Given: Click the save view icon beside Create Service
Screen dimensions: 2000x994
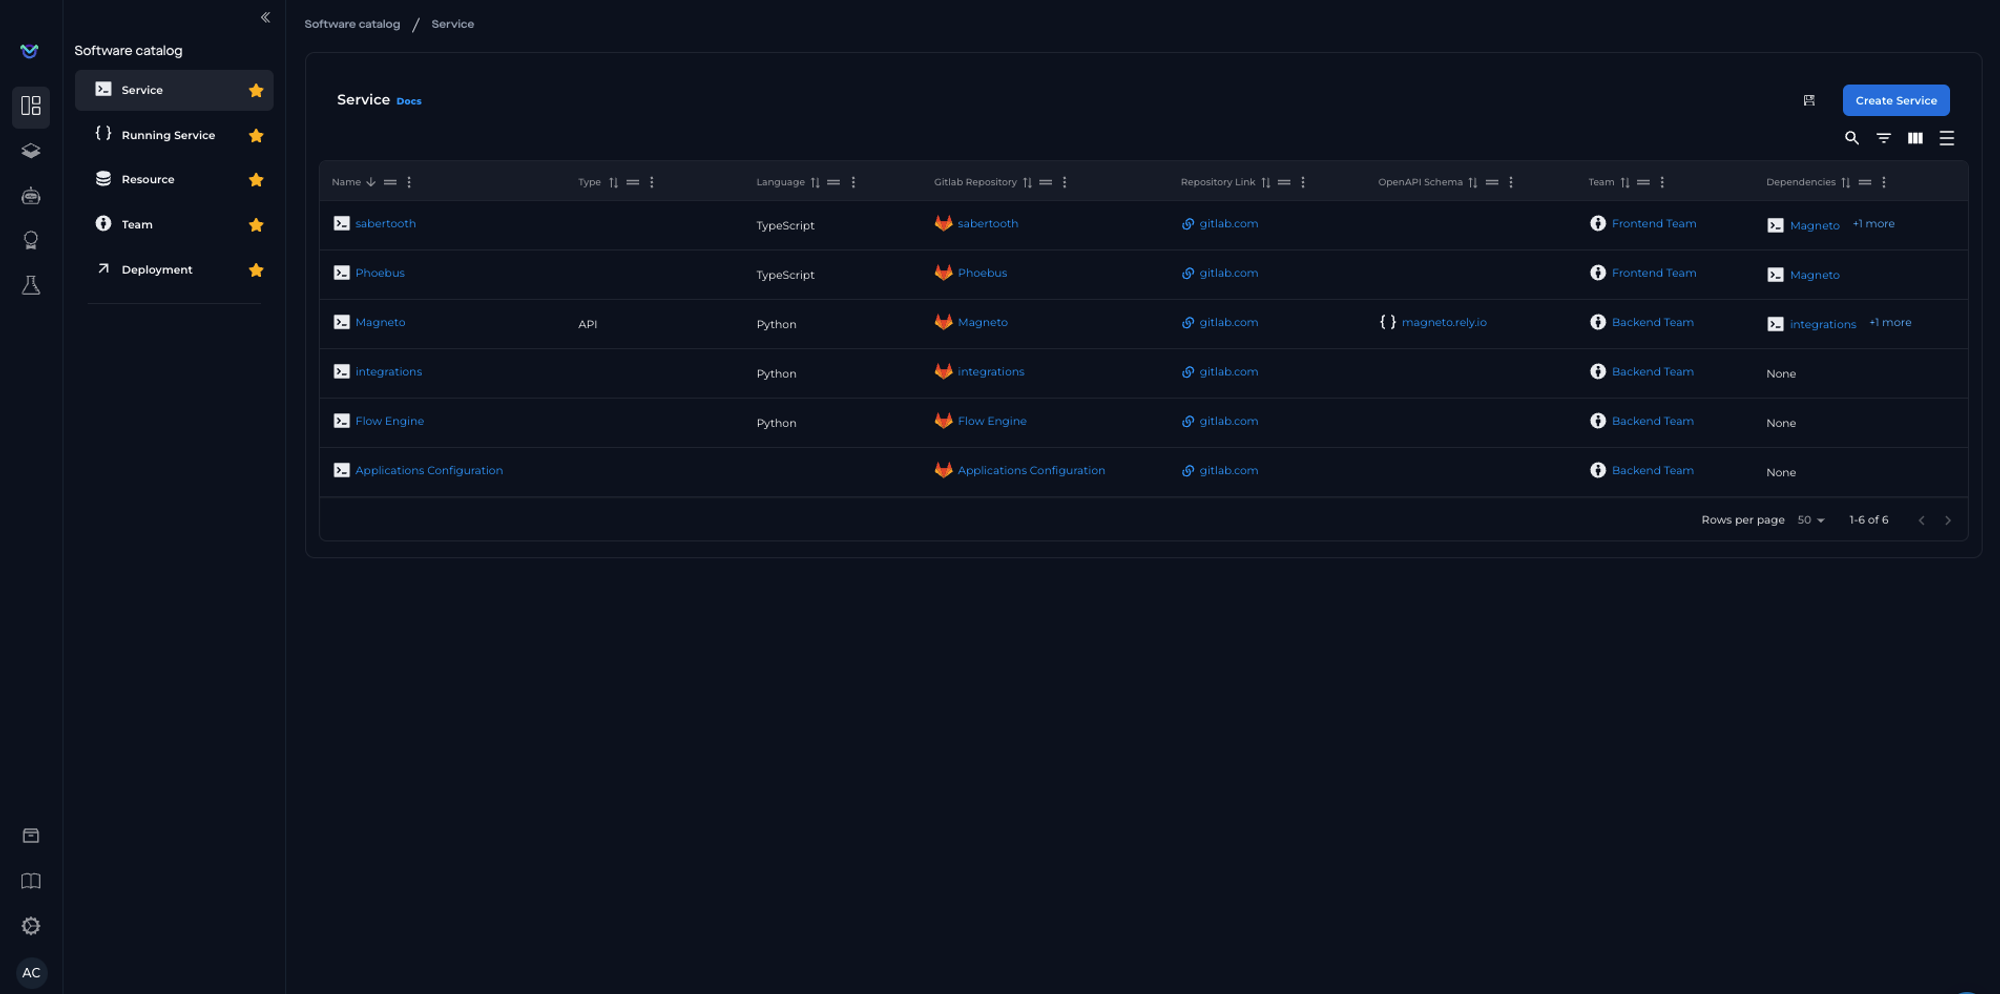Looking at the screenshot, I should [x=1809, y=100].
